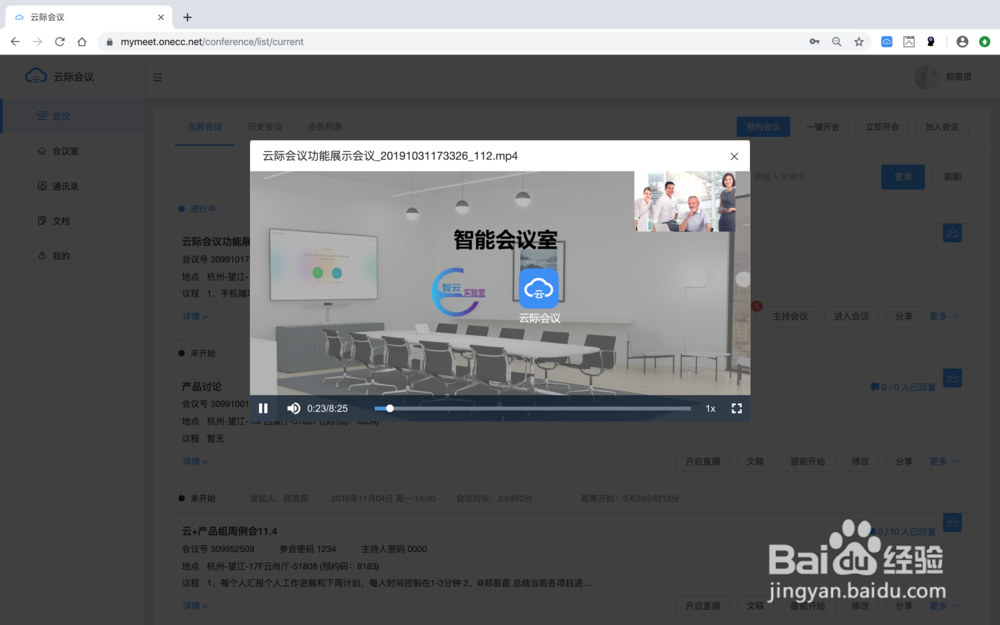
Task: Switch to the 历史会议 tab
Action: (265, 127)
